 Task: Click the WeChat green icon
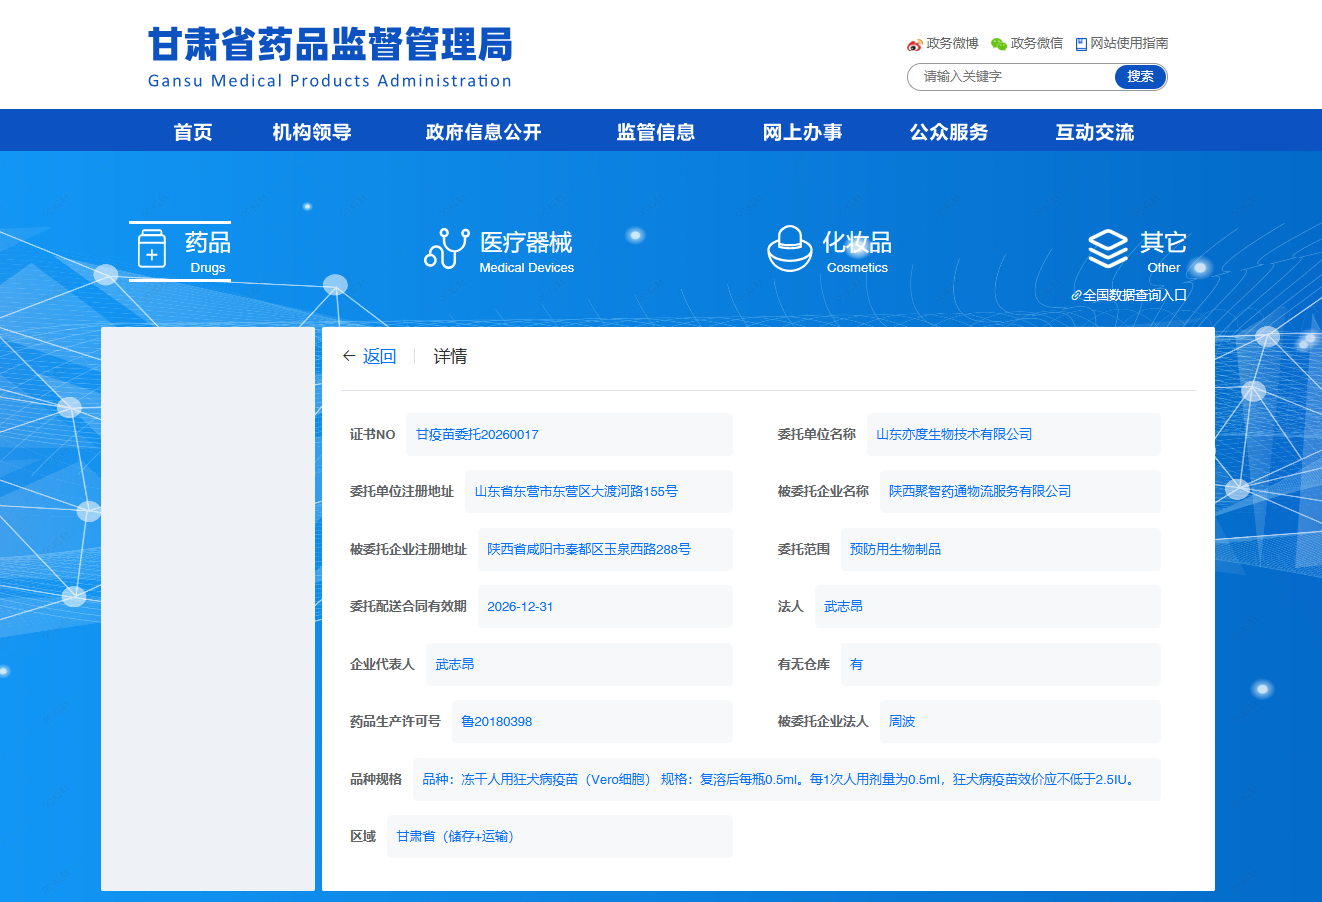[998, 44]
